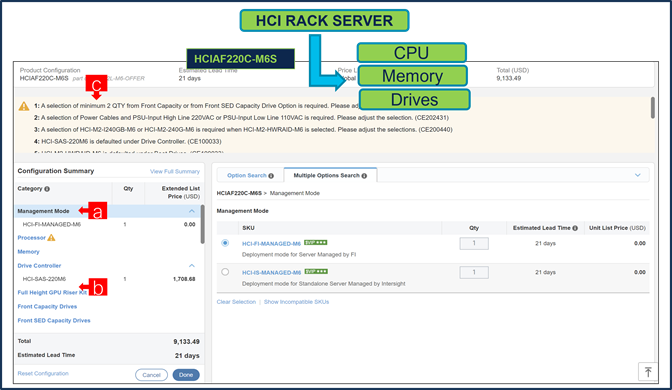Screen dimensions: 672x390
Task: Click the warning messages panel scrollbar
Action: 653,108
